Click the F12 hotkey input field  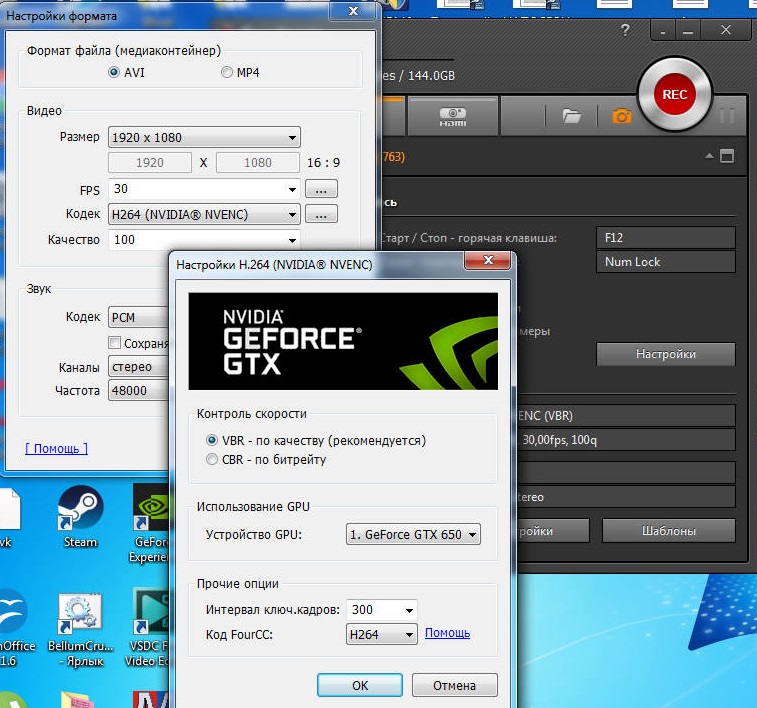[666, 238]
